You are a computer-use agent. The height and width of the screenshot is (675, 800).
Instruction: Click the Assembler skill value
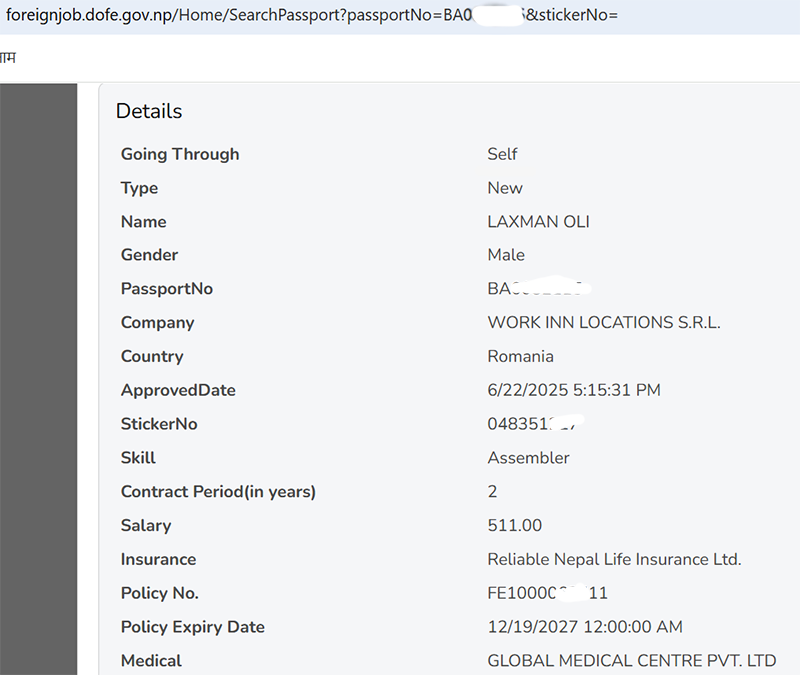528,458
